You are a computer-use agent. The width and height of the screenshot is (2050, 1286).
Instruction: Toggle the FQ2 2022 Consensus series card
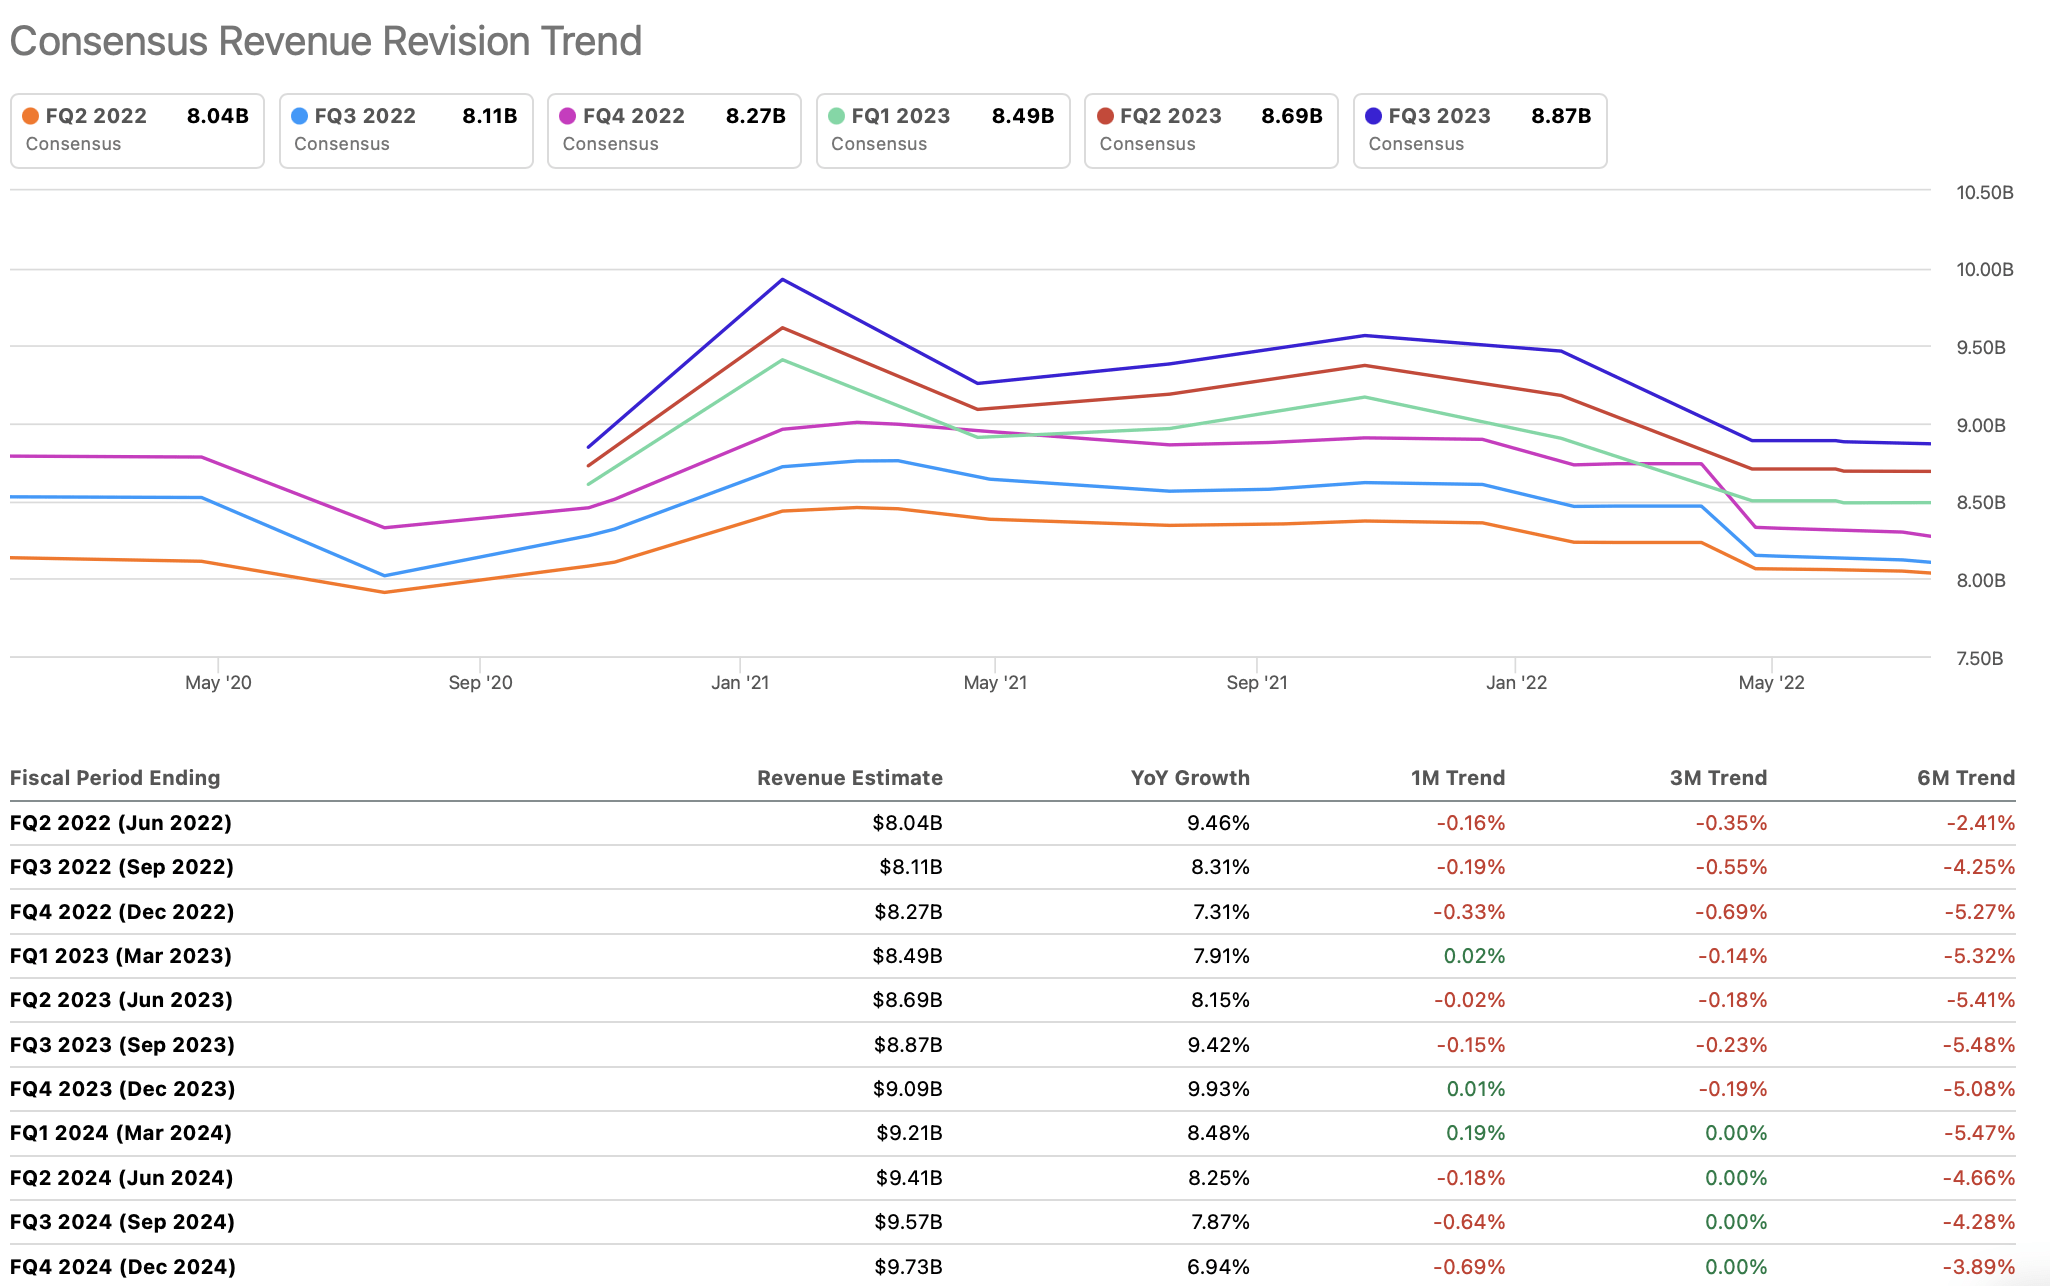(137, 131)
